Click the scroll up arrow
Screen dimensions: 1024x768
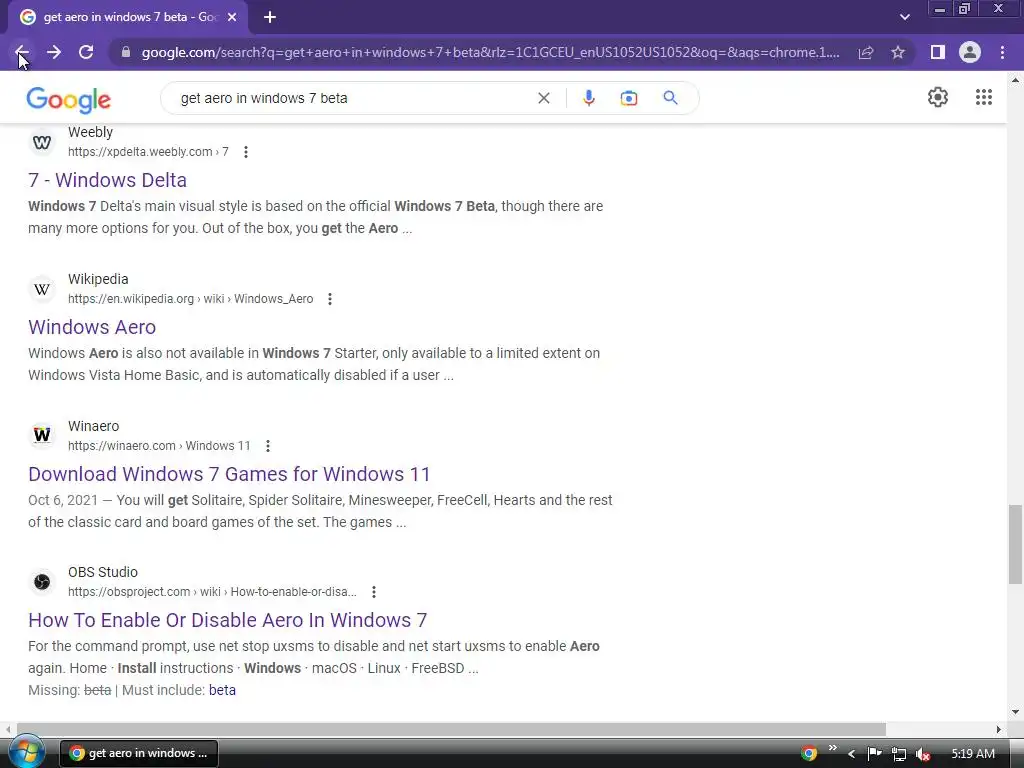pos(1015,80)
